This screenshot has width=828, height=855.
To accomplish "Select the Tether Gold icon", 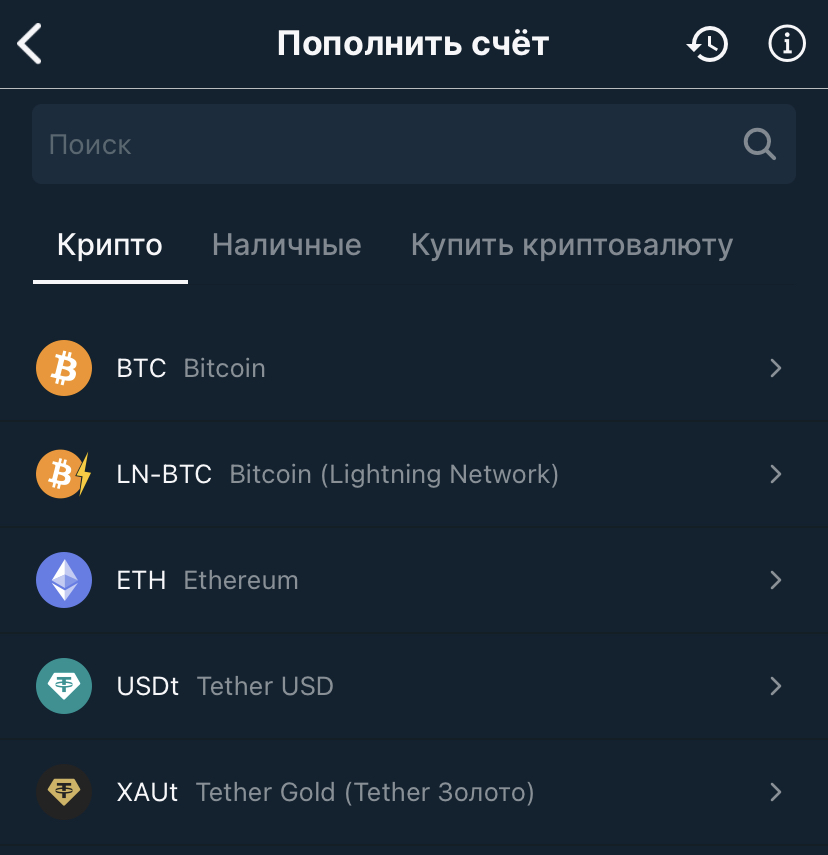I will (64, 792).
